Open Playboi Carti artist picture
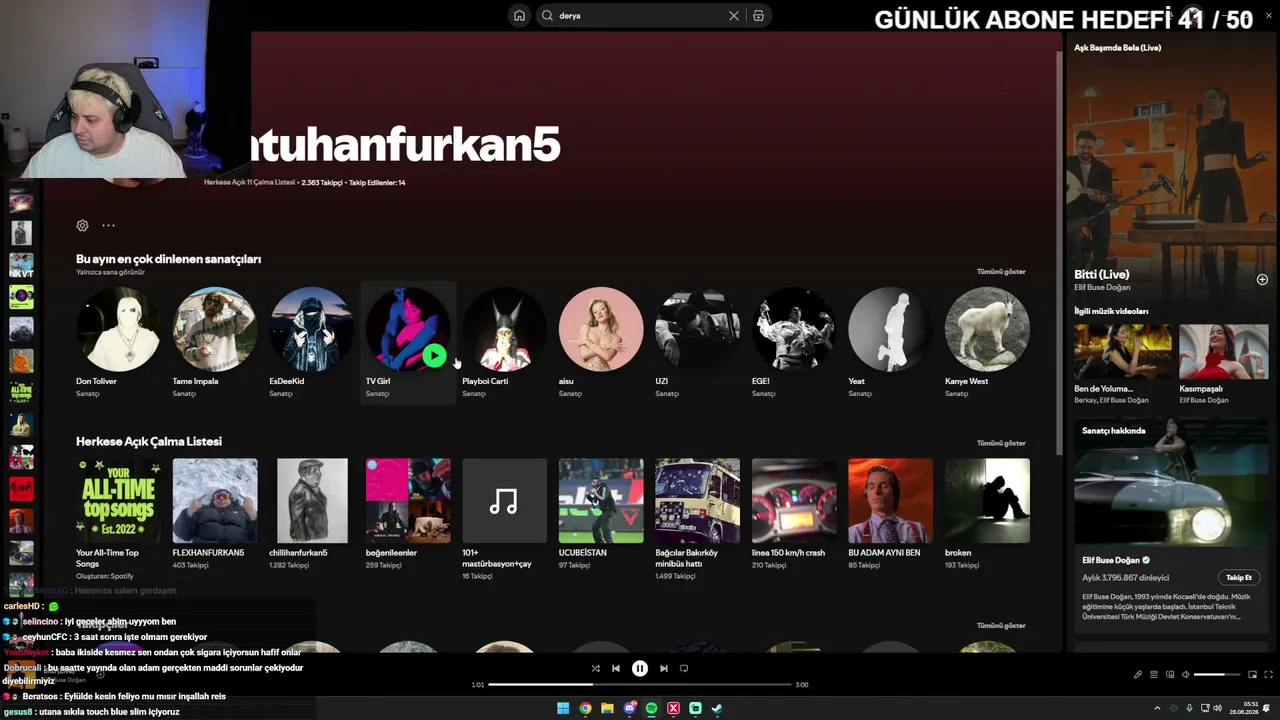 [504, 329]
